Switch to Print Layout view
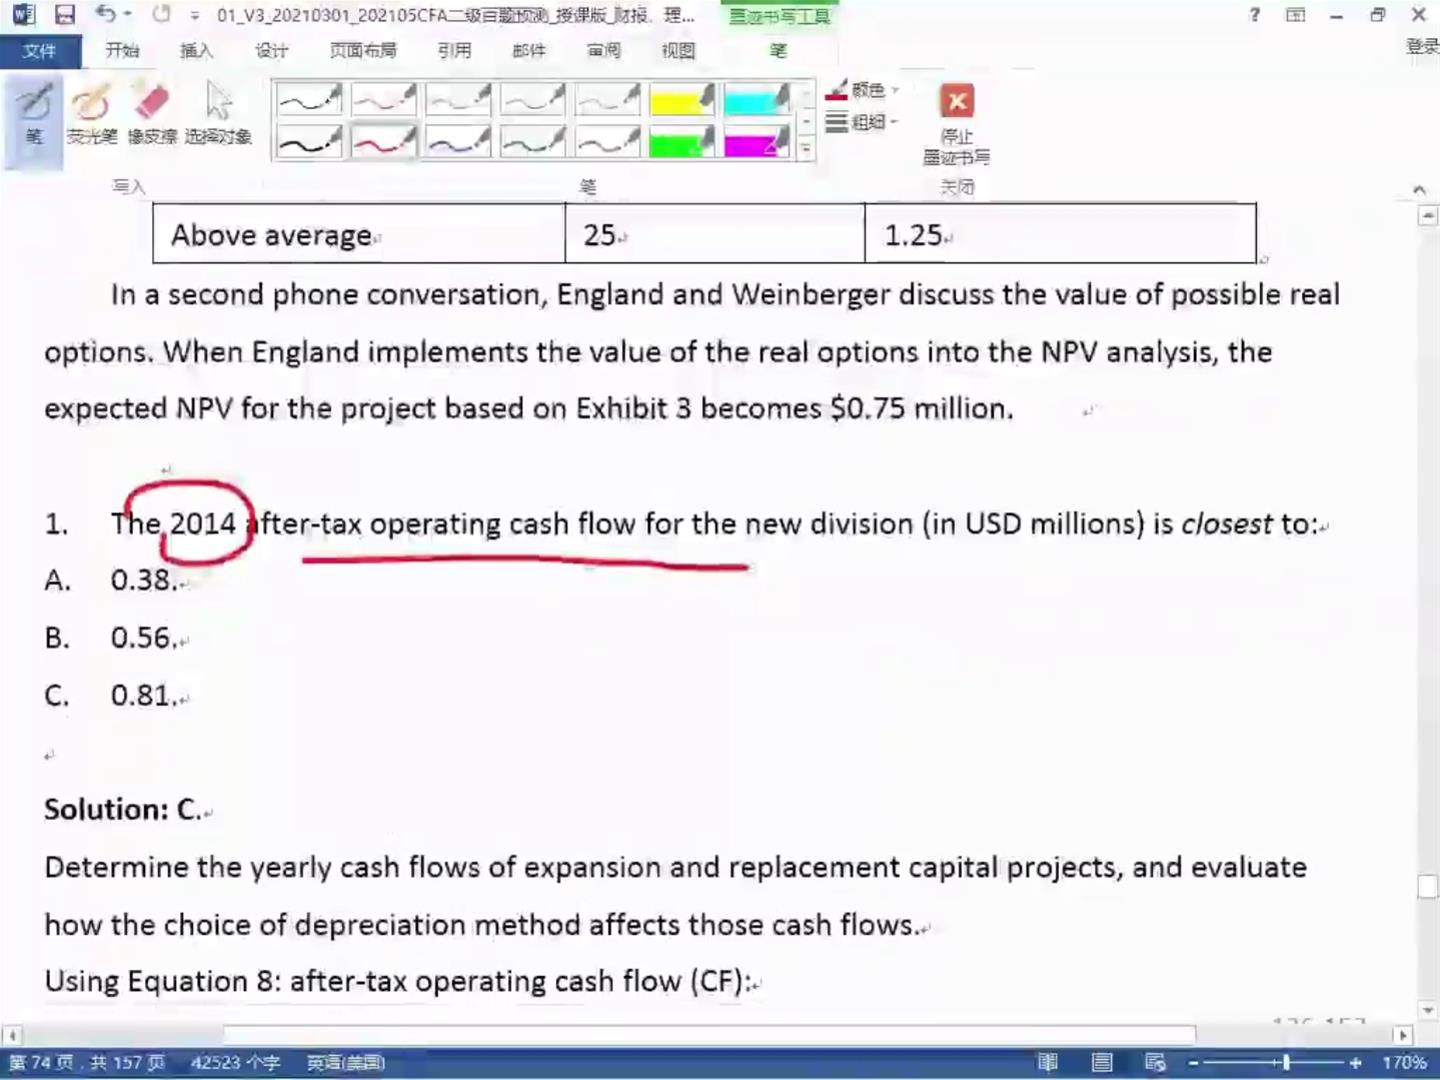Image resolution: width=1440 pixels, height=1080 pixels. click(1101, 1062)
